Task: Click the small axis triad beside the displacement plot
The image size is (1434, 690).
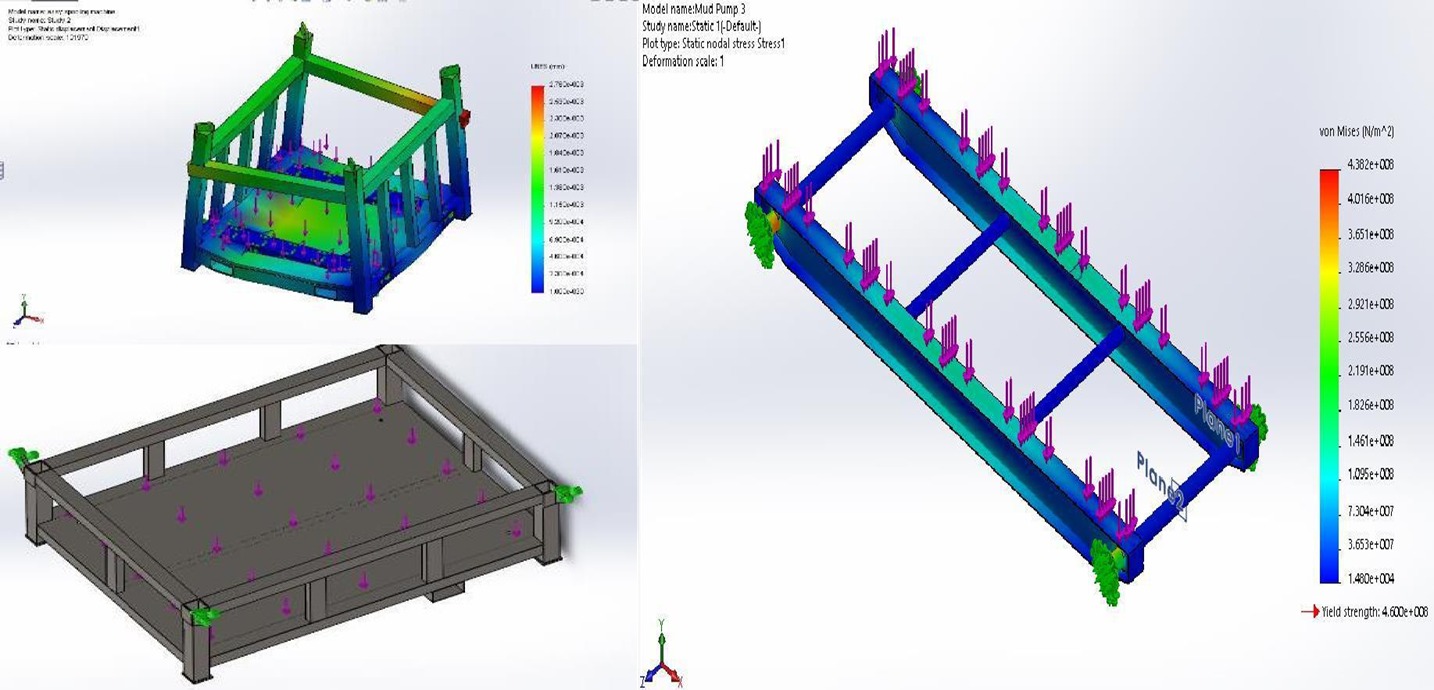Action: [x=26, y=313]
